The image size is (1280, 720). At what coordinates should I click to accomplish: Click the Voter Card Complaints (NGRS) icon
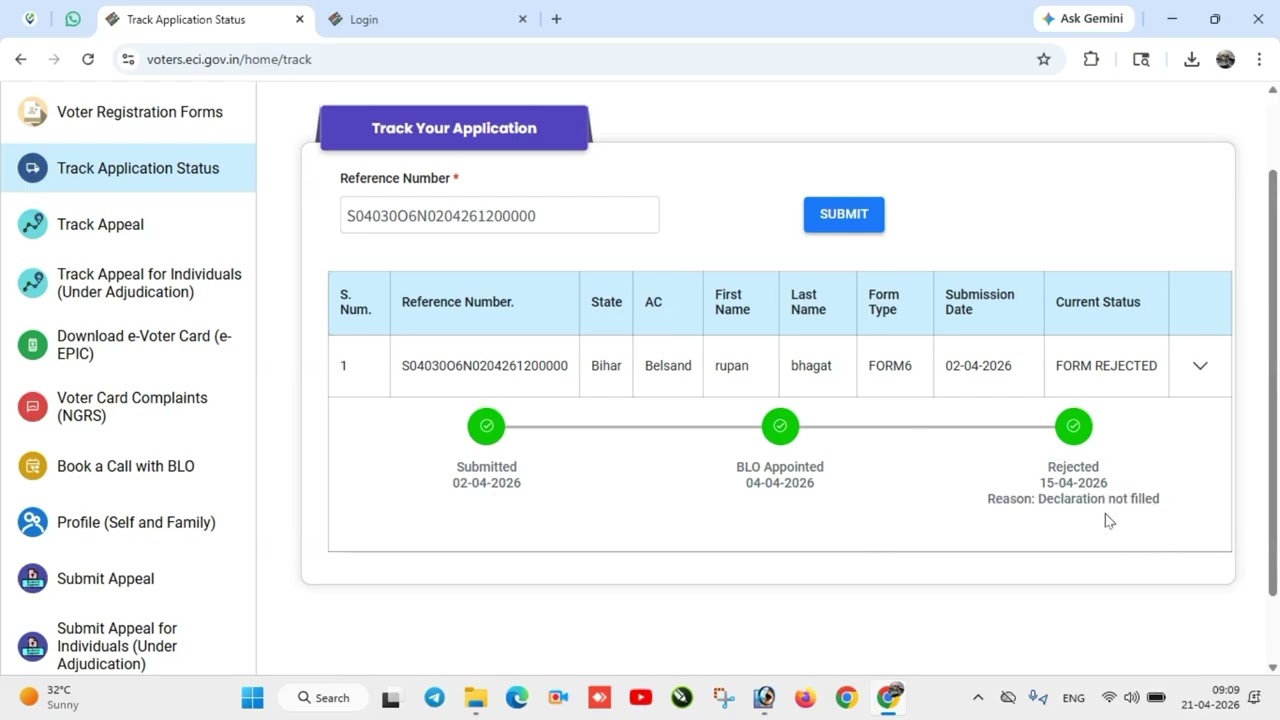tap(32, 407)
